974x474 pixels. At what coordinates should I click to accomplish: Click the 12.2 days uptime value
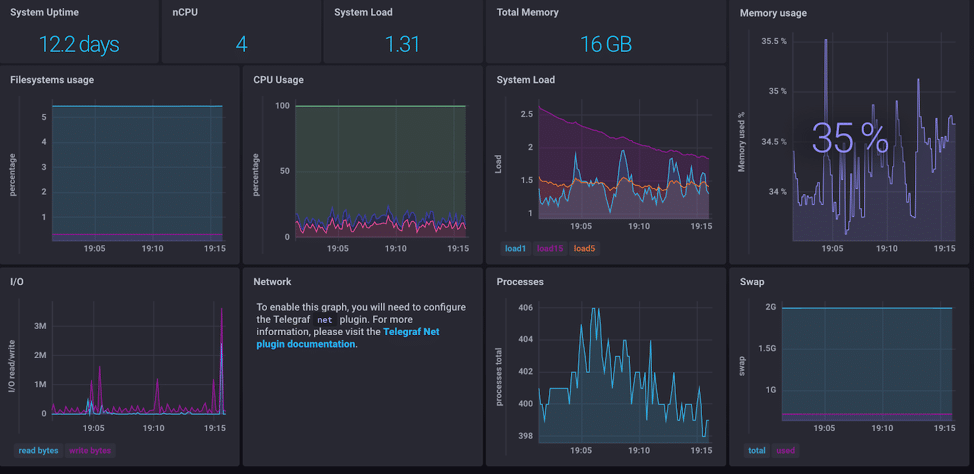point(79,45)
